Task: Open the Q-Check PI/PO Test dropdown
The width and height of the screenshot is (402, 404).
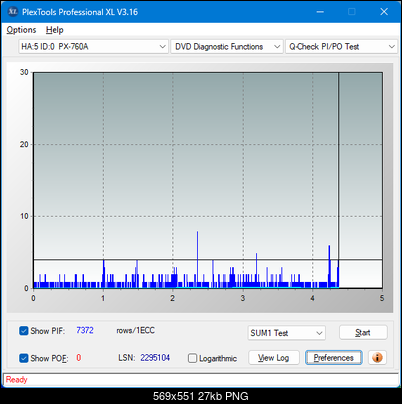Action: 342,47
